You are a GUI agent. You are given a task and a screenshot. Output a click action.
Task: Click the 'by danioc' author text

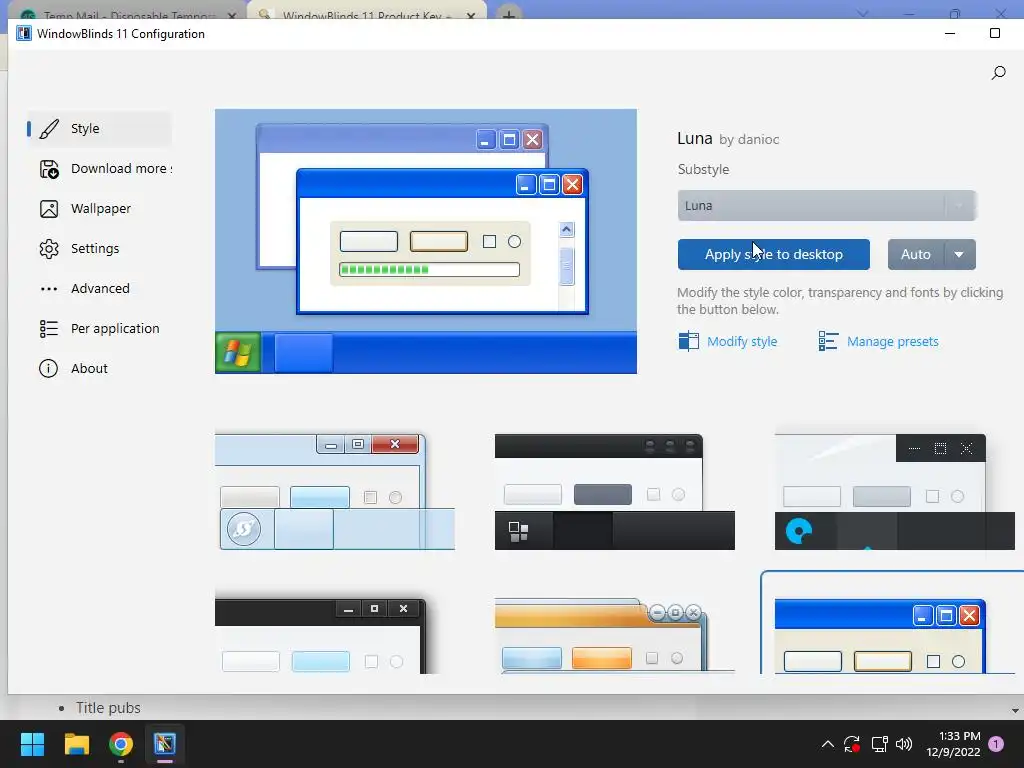[749, 139]
